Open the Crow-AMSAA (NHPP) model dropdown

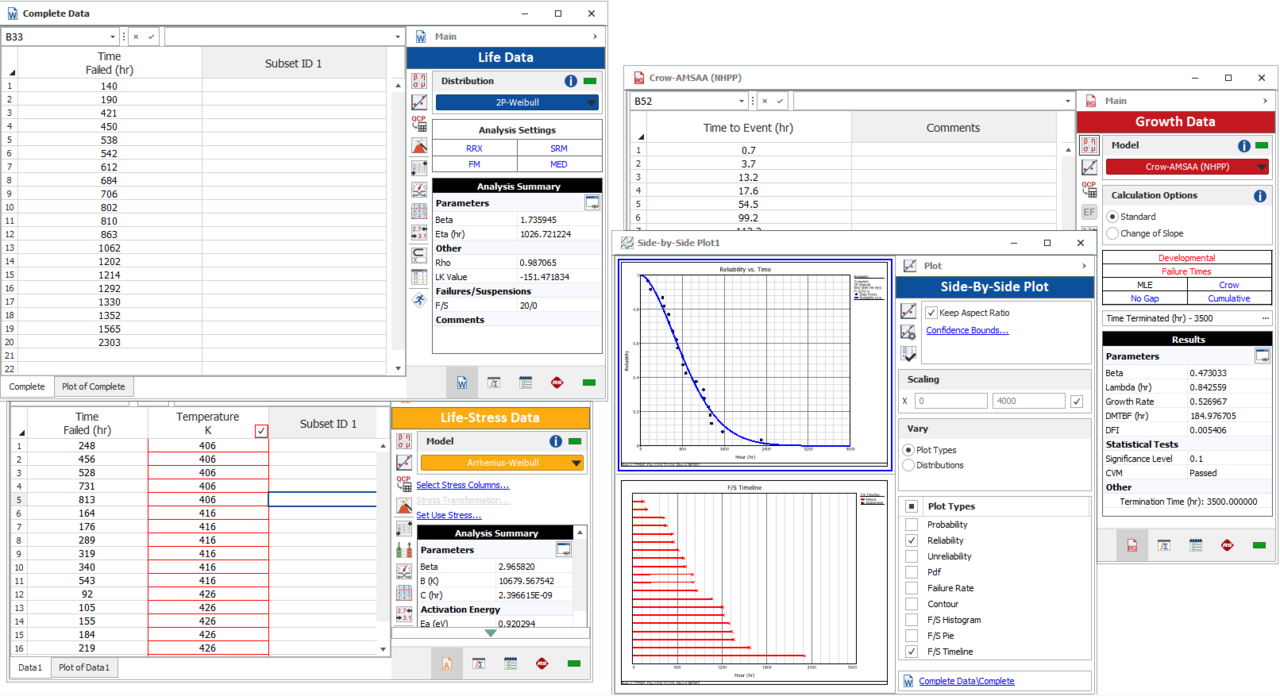pos(1186,167)
